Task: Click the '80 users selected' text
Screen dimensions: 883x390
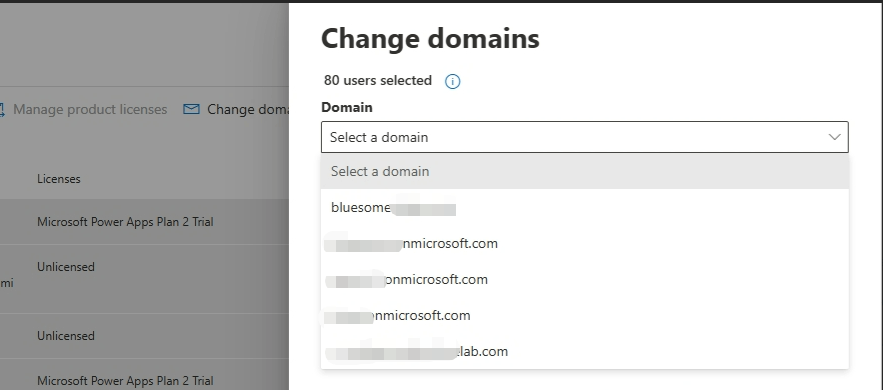Action: point(378,80)
